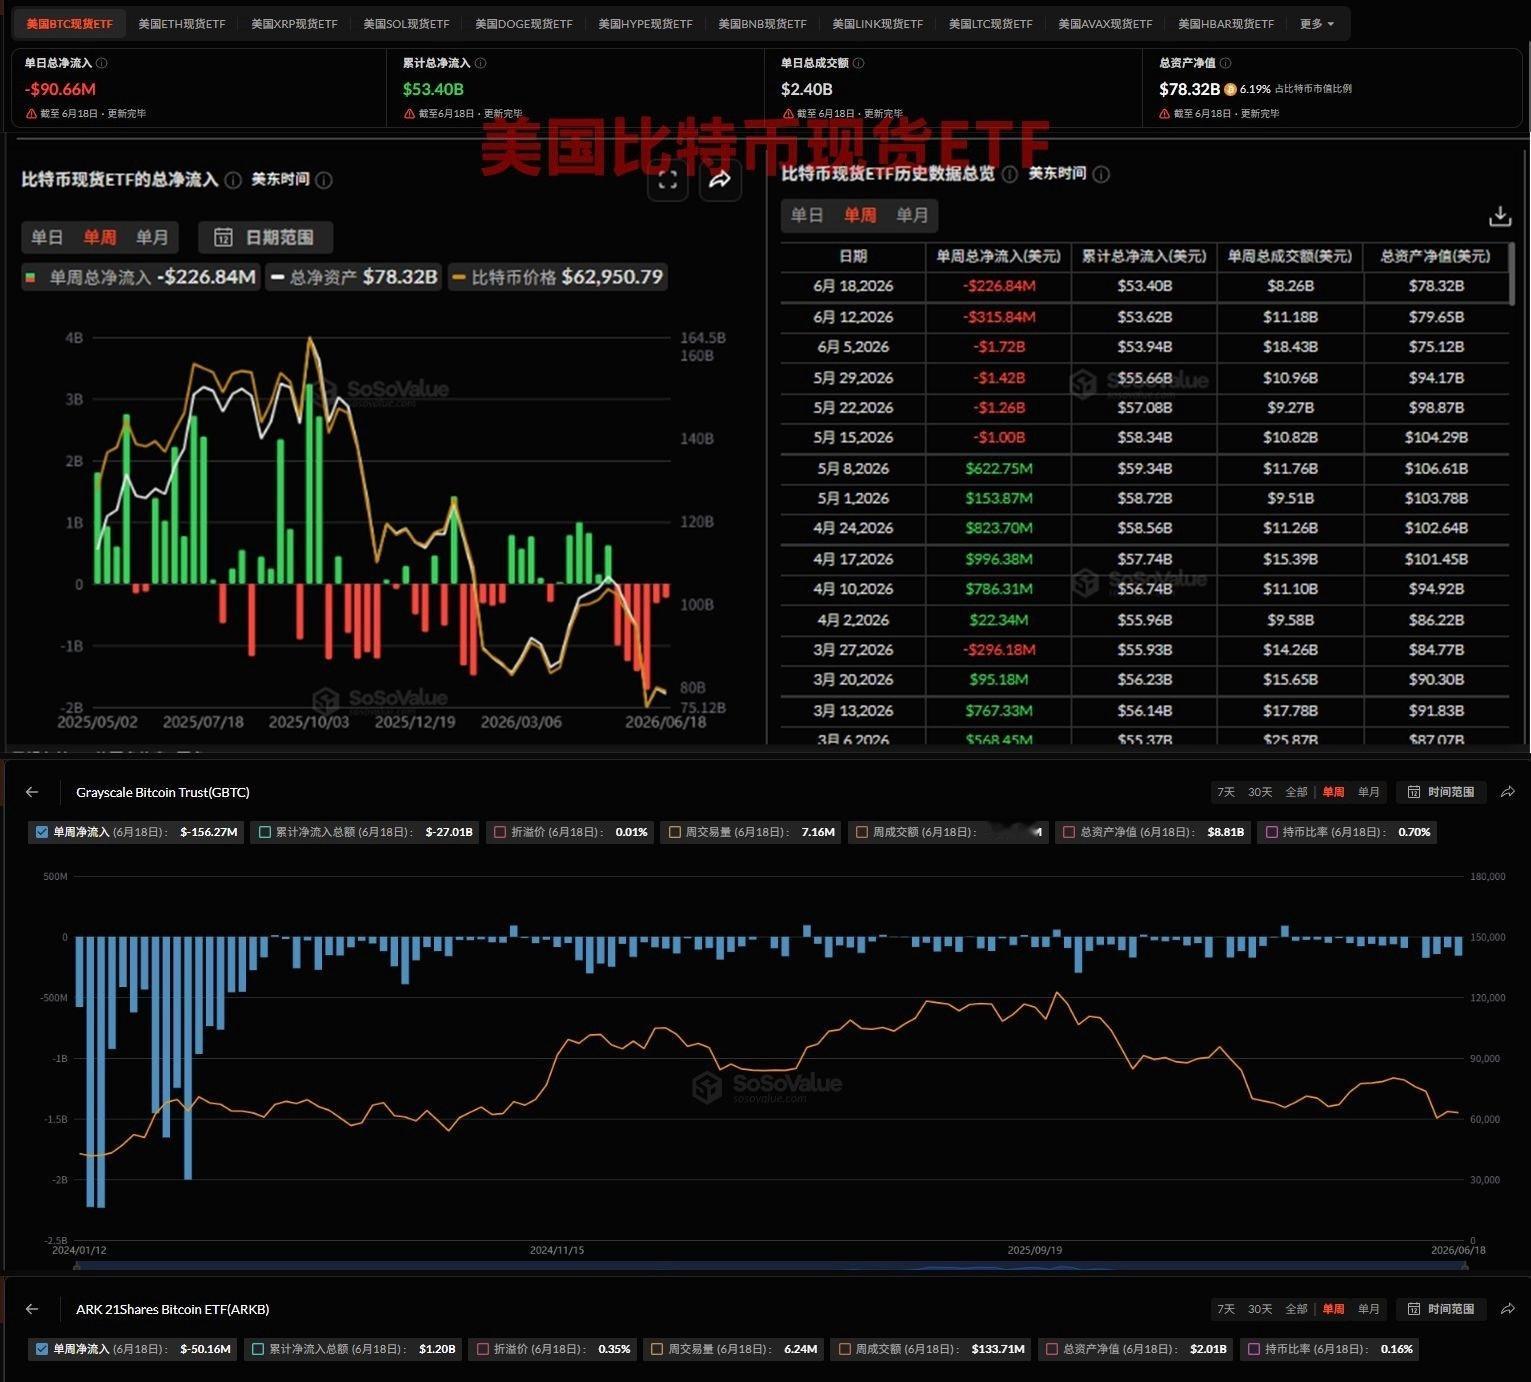The image size is (1531, 1382).
Task: Enable ARKB 持币比率 series checkbox
Action: click(1254, 1349)
